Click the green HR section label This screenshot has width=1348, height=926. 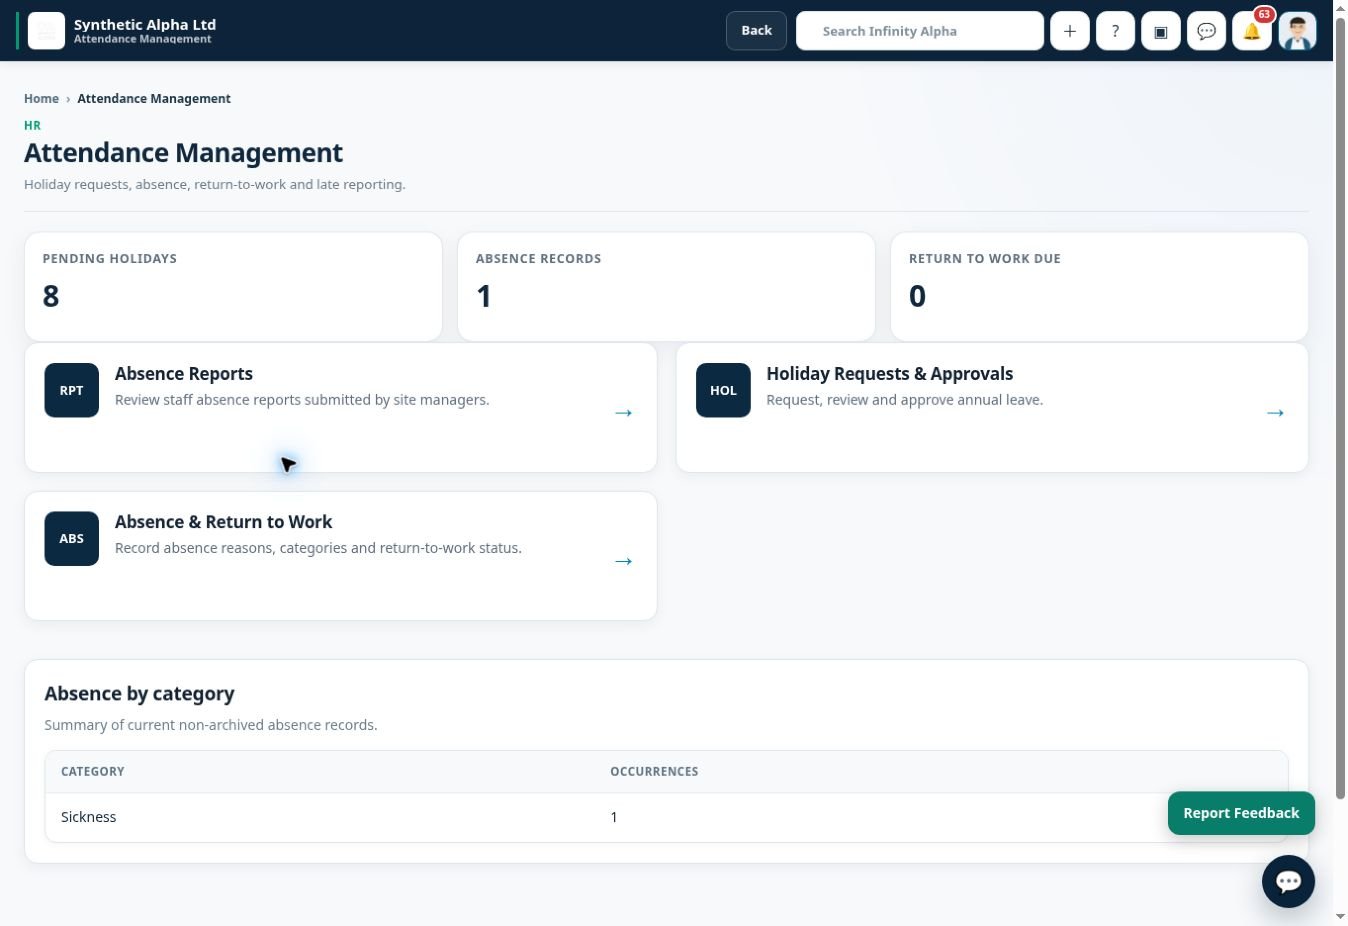(32, 125)
